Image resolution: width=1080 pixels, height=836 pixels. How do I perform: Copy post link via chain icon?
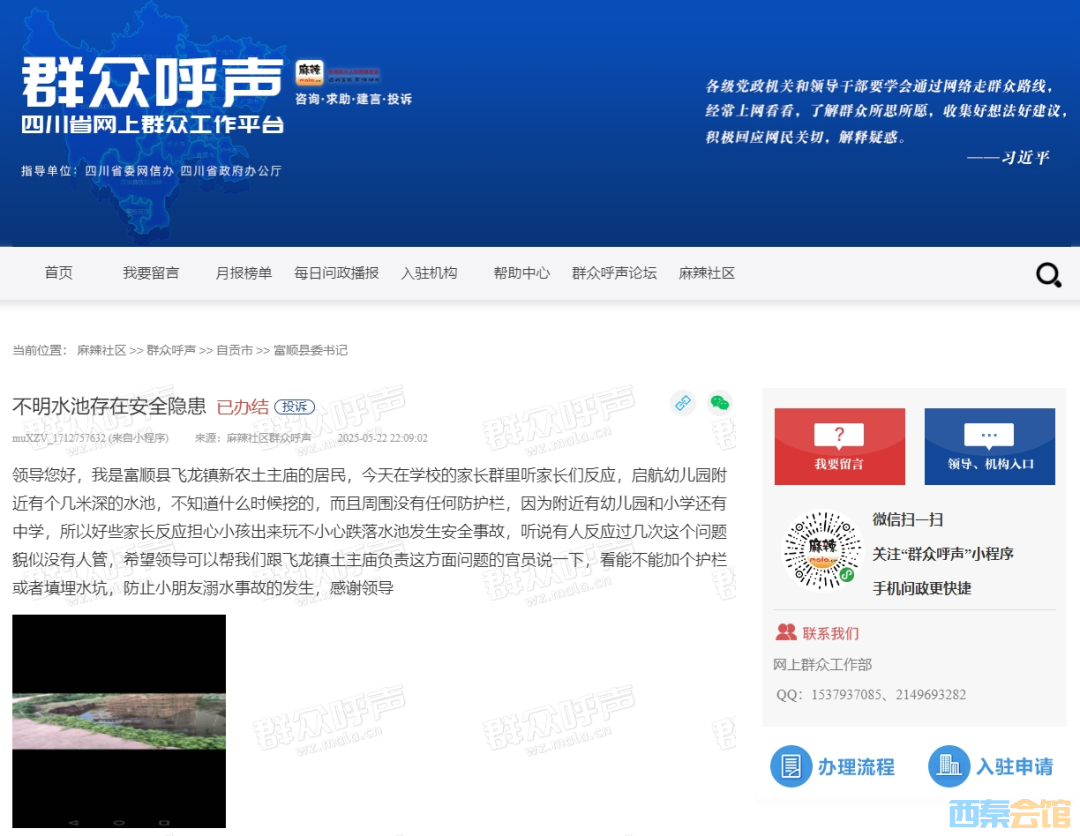click(683, 403)
